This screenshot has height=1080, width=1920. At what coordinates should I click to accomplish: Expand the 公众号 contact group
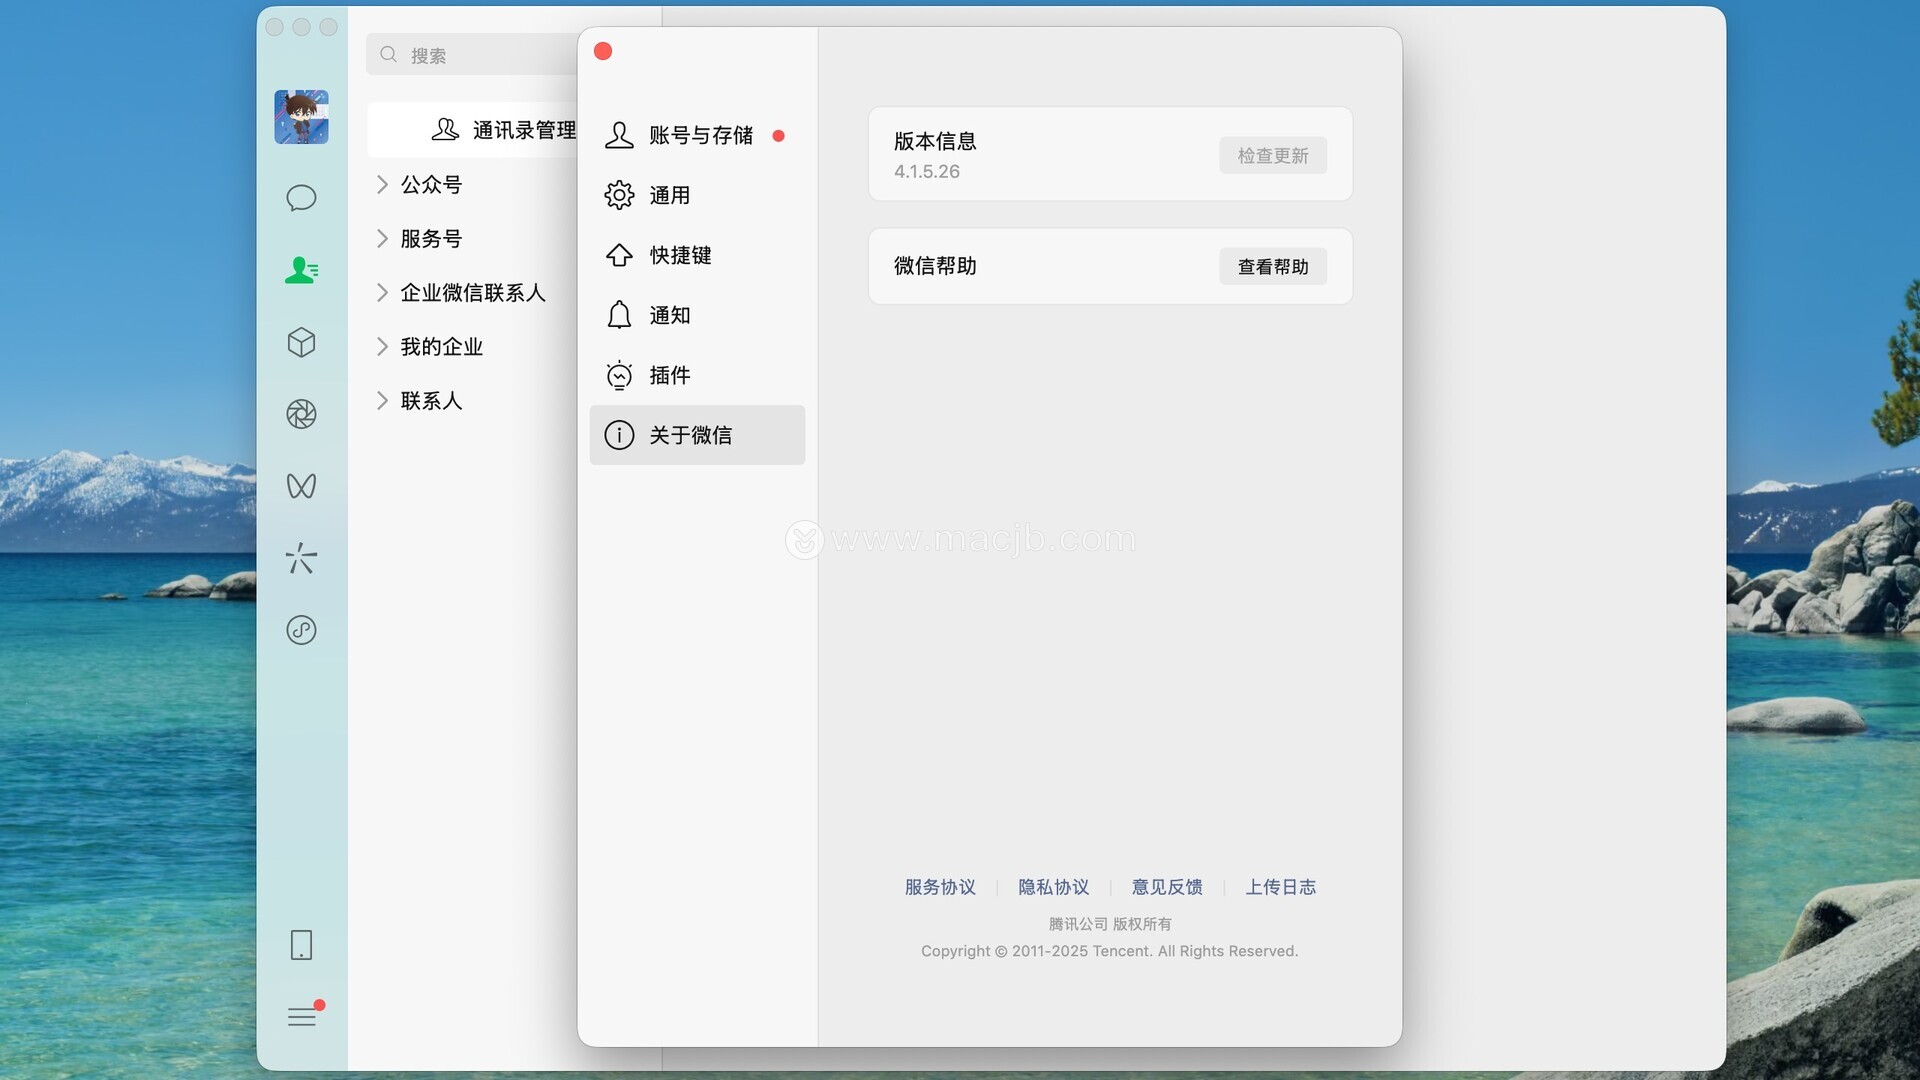tap(430, 185)
